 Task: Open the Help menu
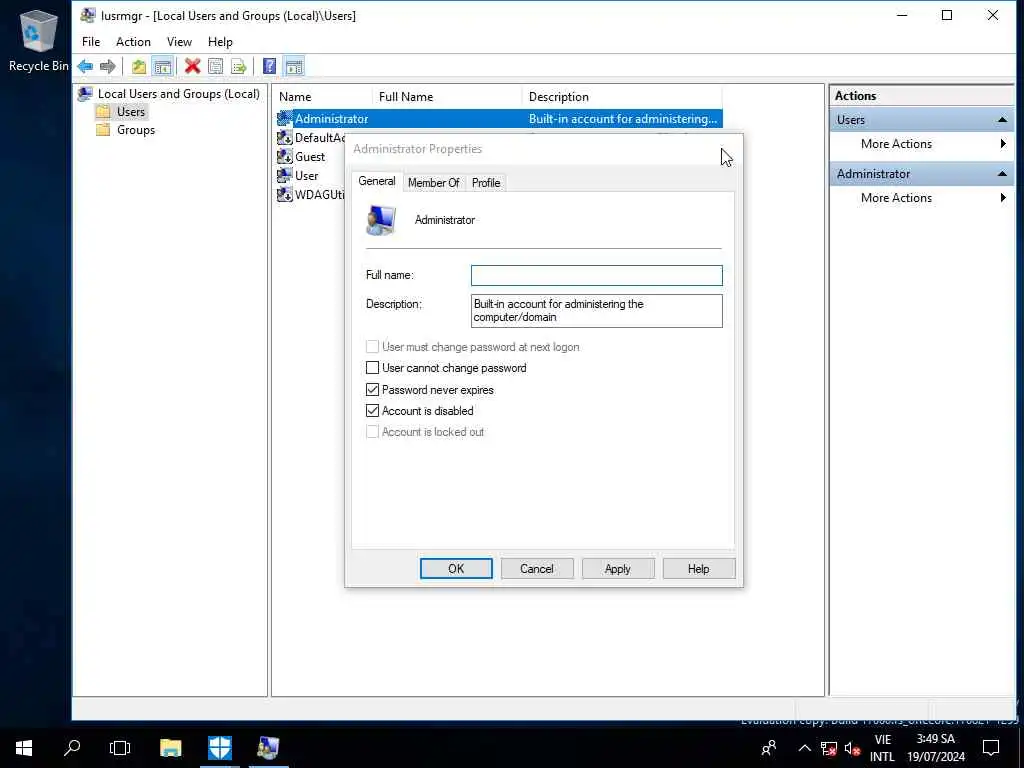[x=220, y=42]
